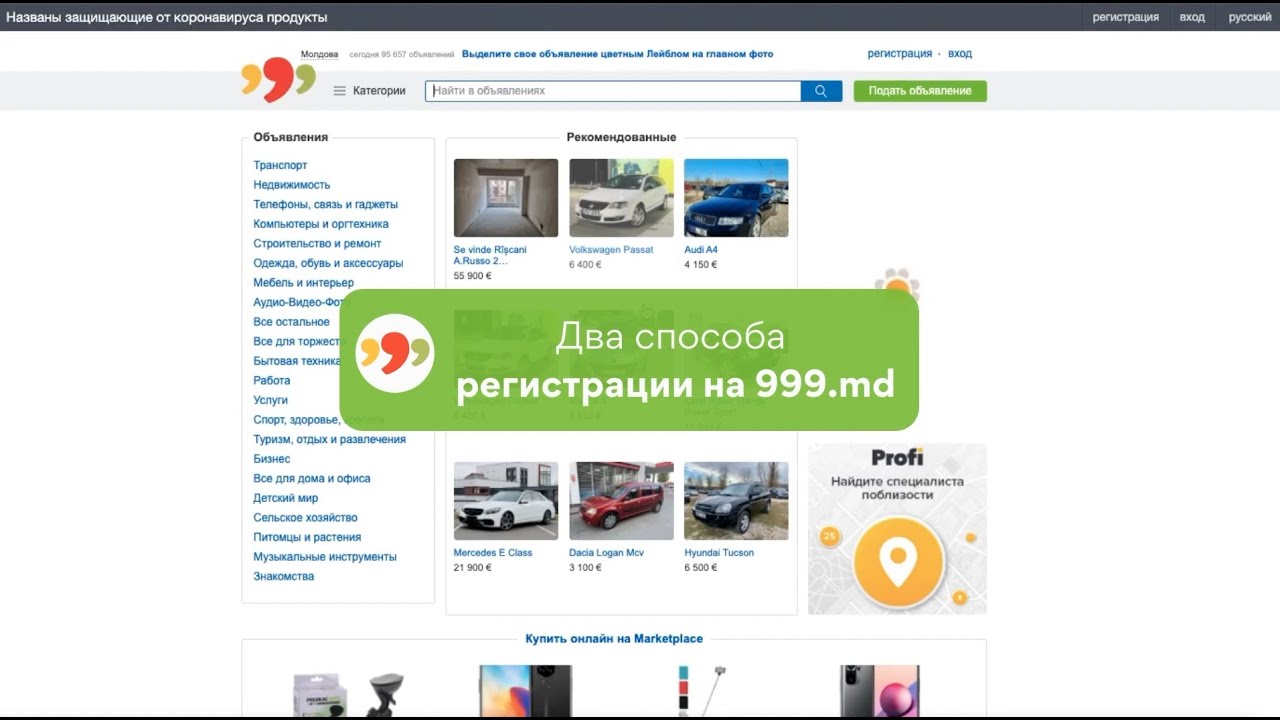Open the Mercedes E Class photo thumbnail
The image size is (1280, 720).
point(506,501)
